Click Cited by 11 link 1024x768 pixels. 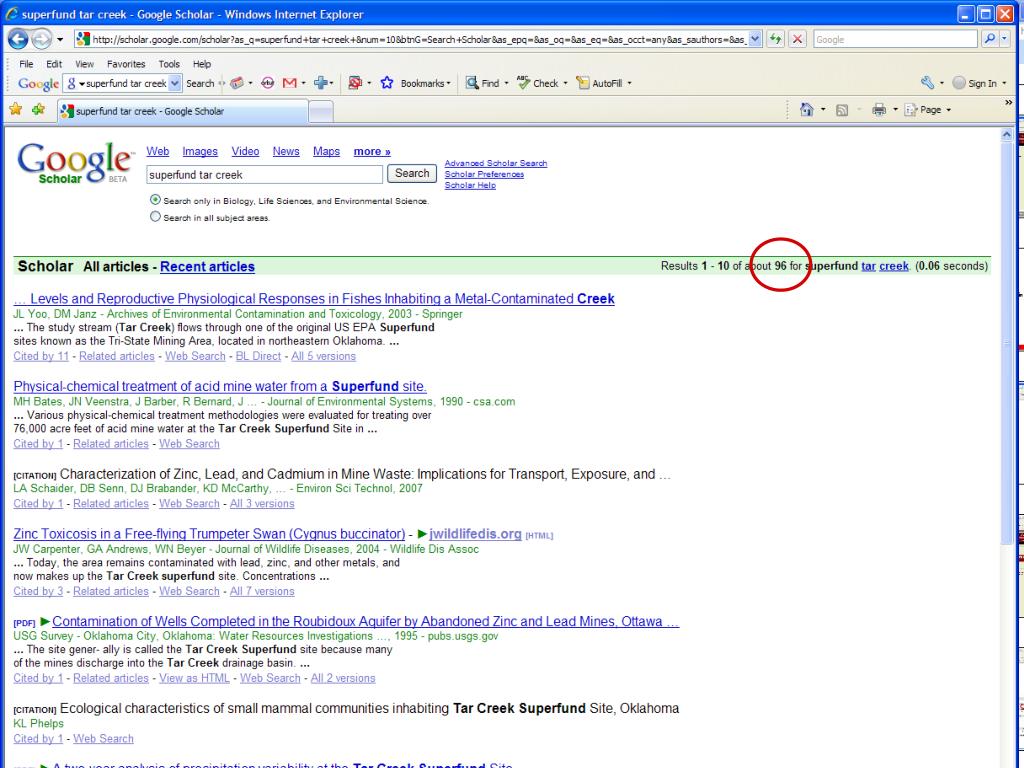(40, 356)
